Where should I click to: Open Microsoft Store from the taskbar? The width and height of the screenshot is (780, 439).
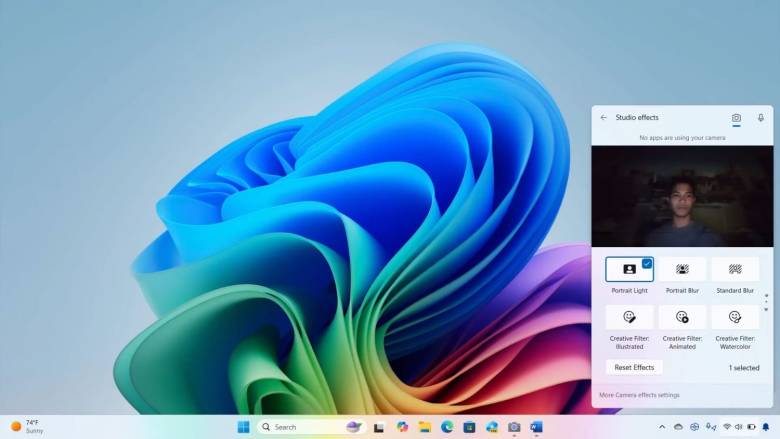tap(469, 427)
